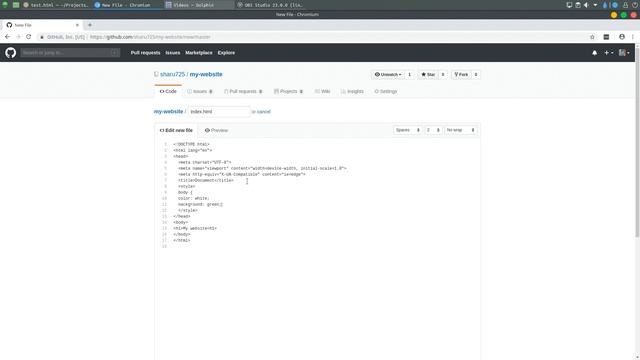Open Issues in top navigation
The image size is (640, 360).
pyautogui.click(x=173, y=53)
